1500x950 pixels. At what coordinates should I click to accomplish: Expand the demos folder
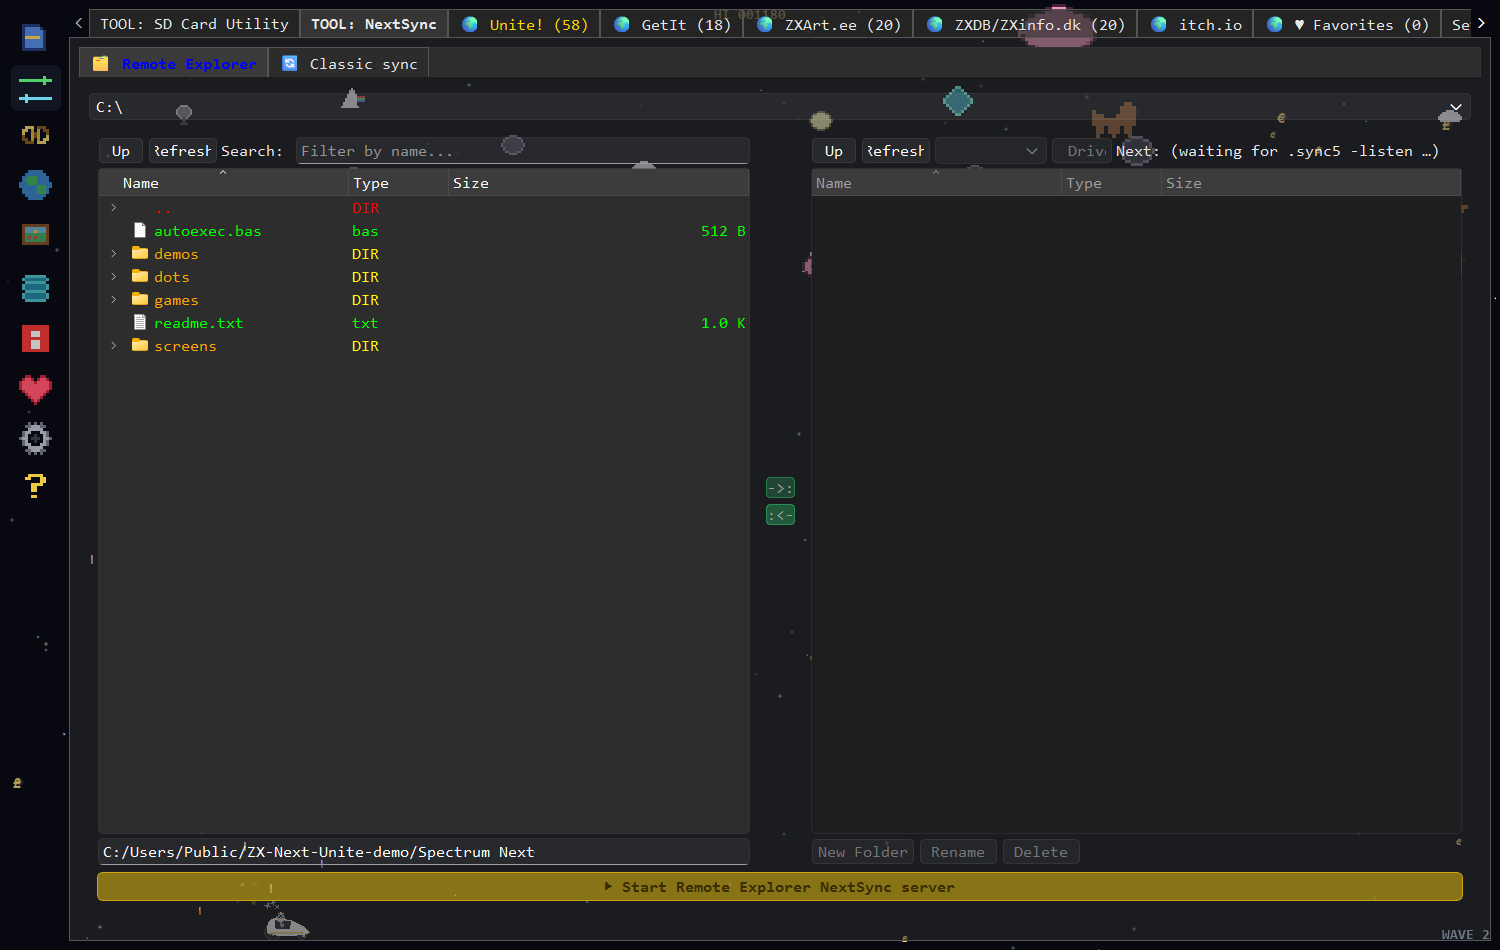[x=114, y=254]
